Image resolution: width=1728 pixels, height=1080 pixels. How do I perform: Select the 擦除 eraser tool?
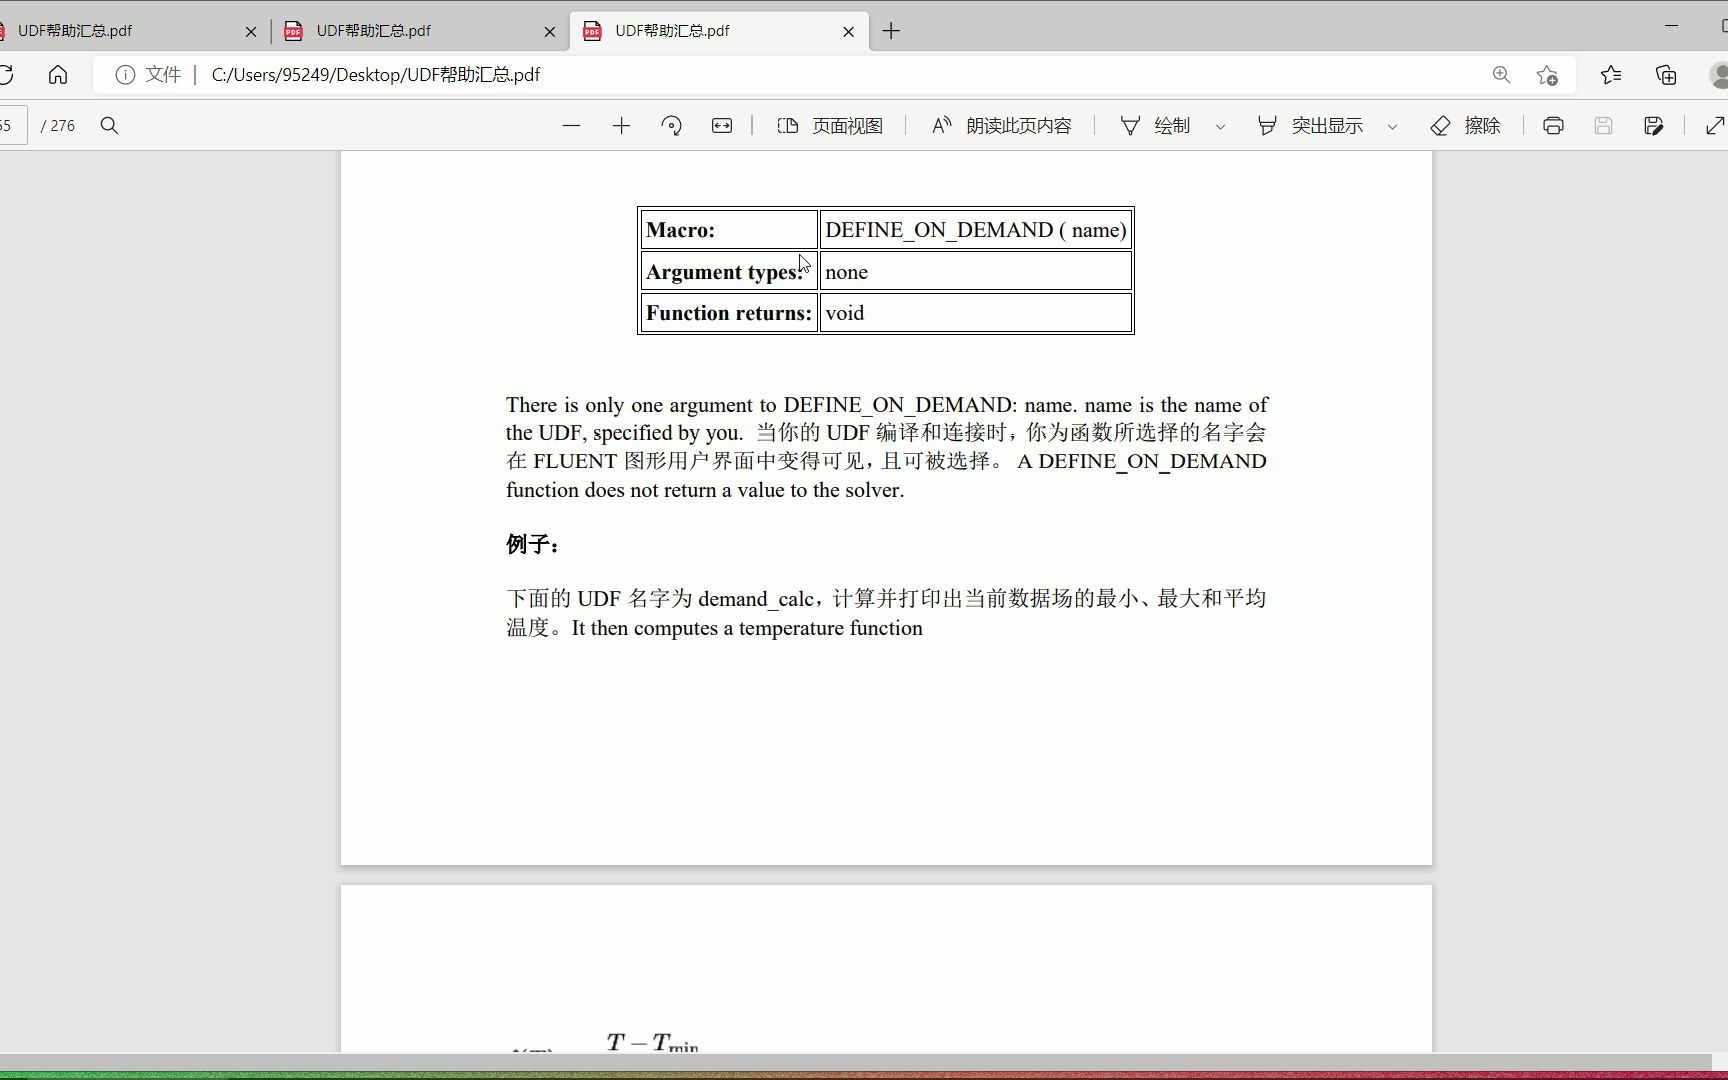[1466, 126]
